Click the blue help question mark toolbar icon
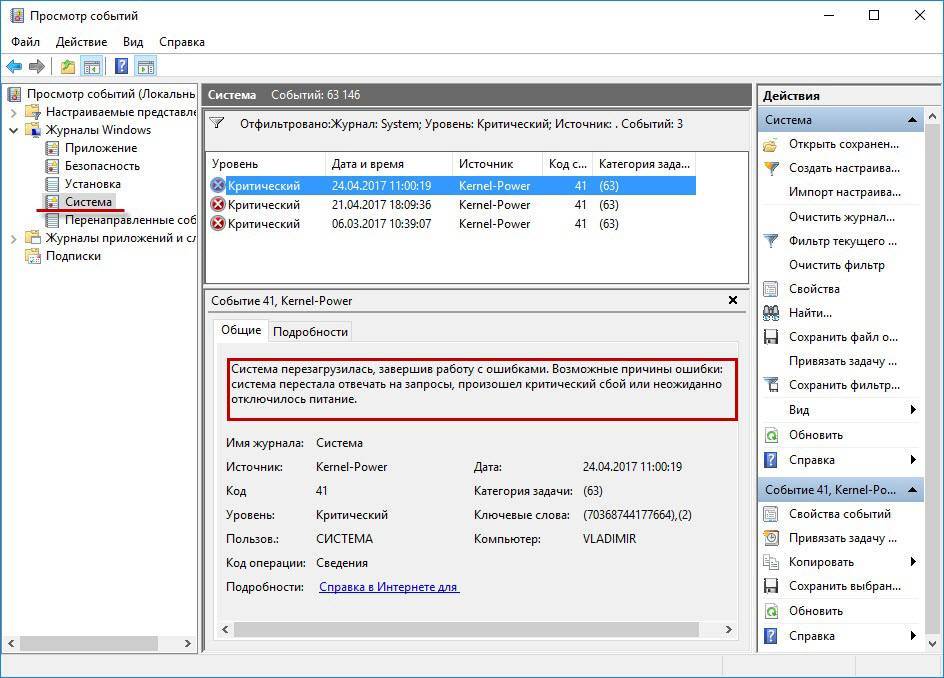Image resolution: width=944 pixels, height=678 pixels. click(121, 67)
